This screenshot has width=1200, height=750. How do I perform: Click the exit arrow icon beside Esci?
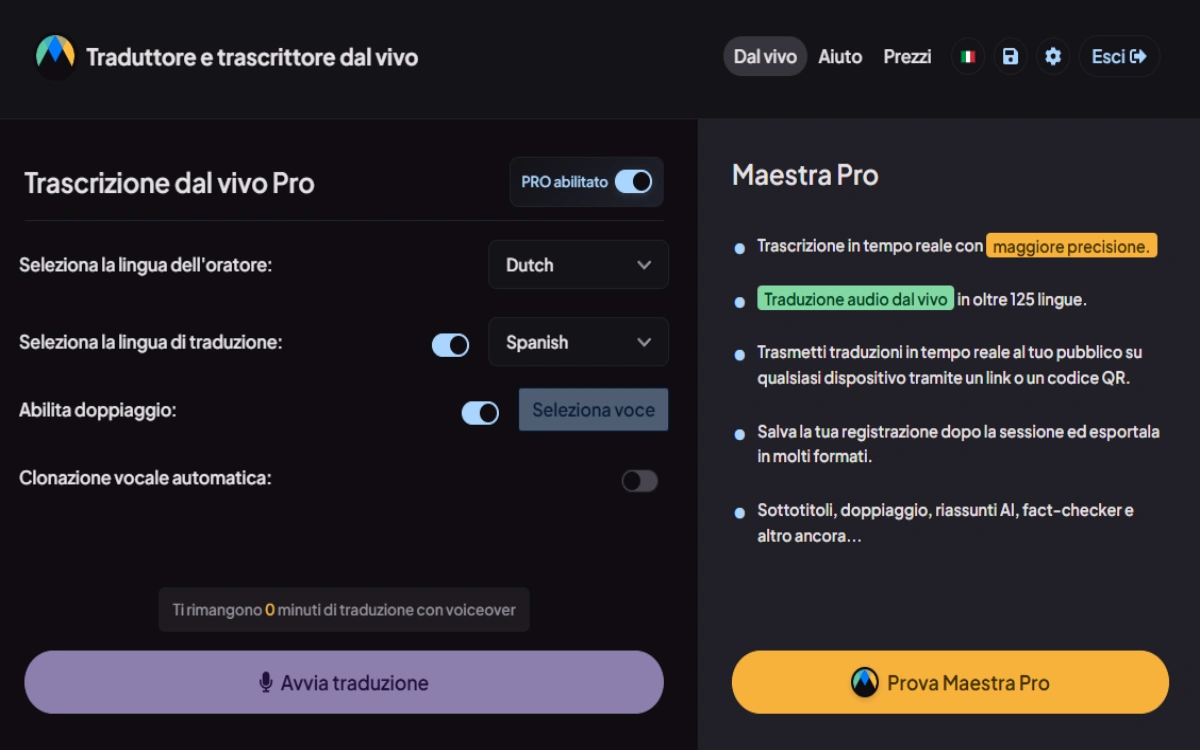coord(1138,57)
